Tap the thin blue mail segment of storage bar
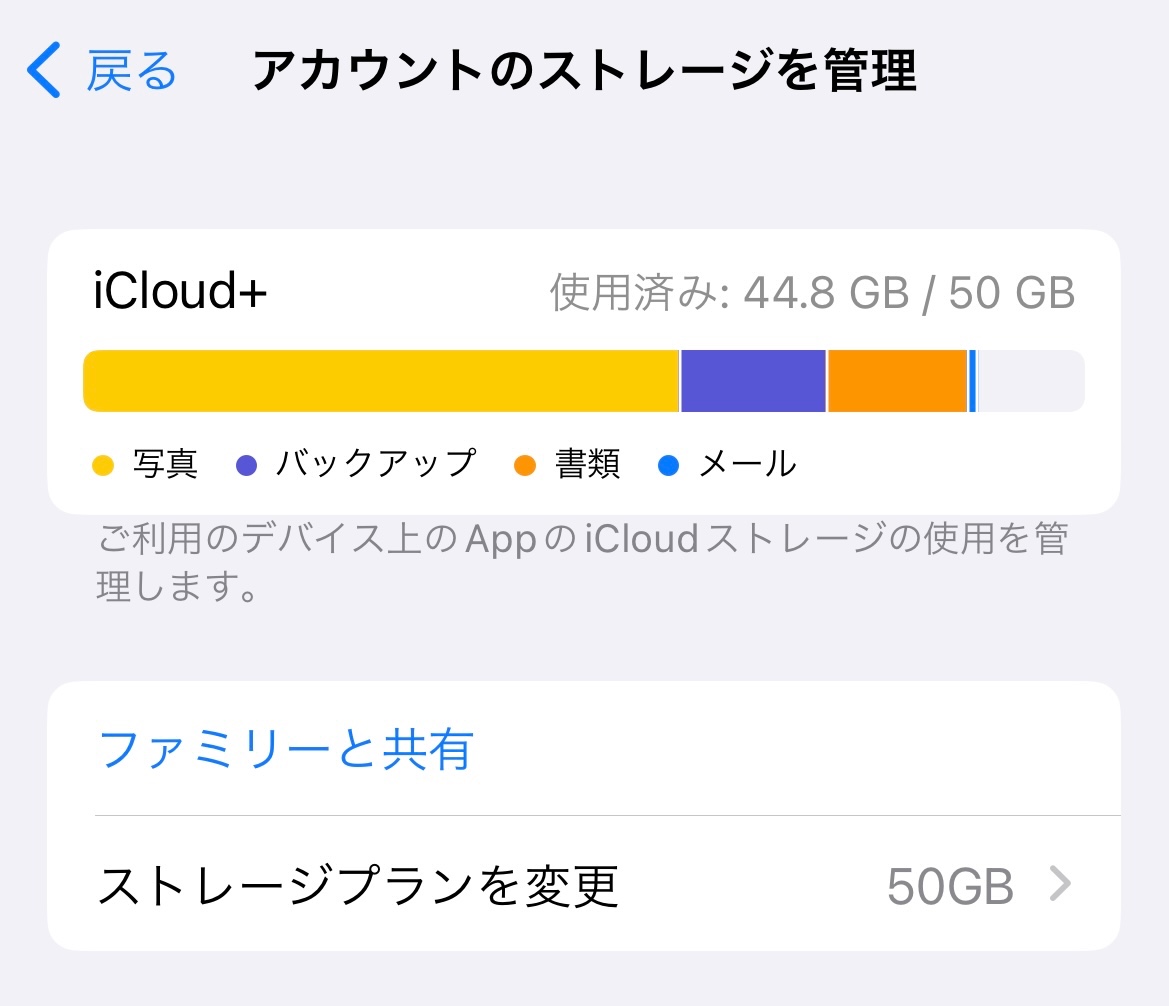This screenshot has height=1006, width=1169. pos(973,381)
